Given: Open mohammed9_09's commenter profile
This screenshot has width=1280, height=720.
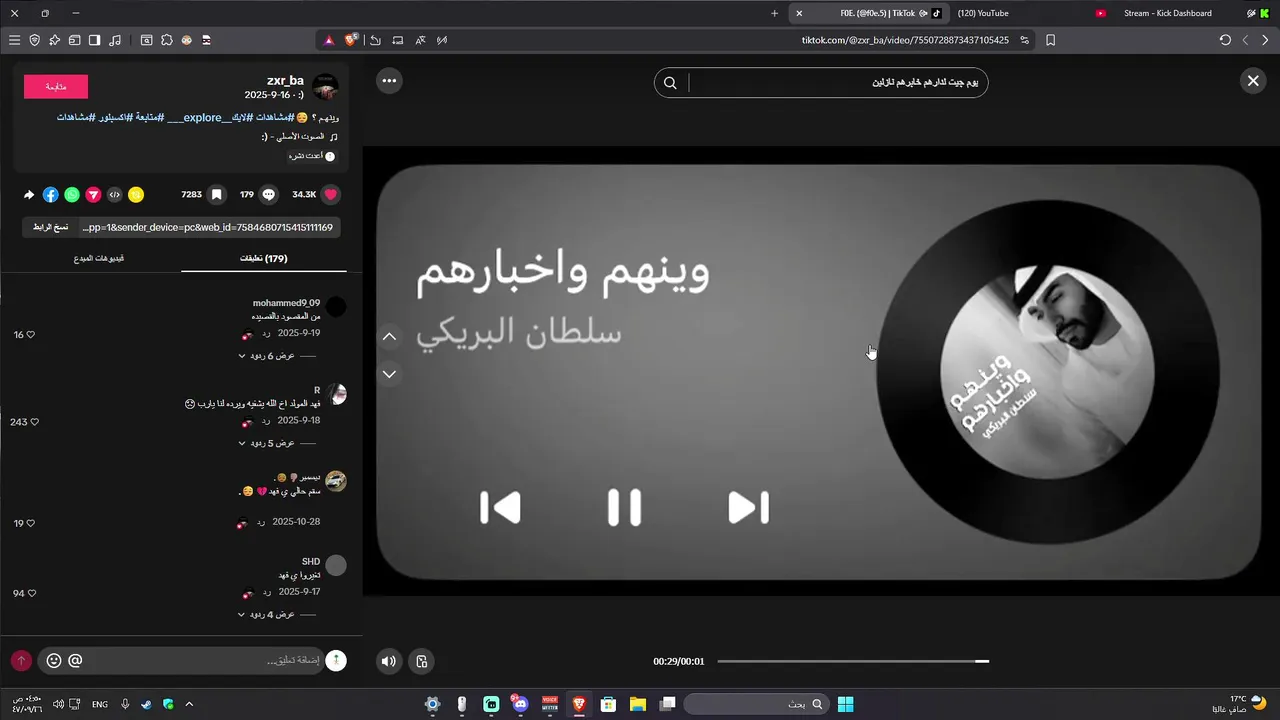Looking at the screenshot, I should click(336, 307).
